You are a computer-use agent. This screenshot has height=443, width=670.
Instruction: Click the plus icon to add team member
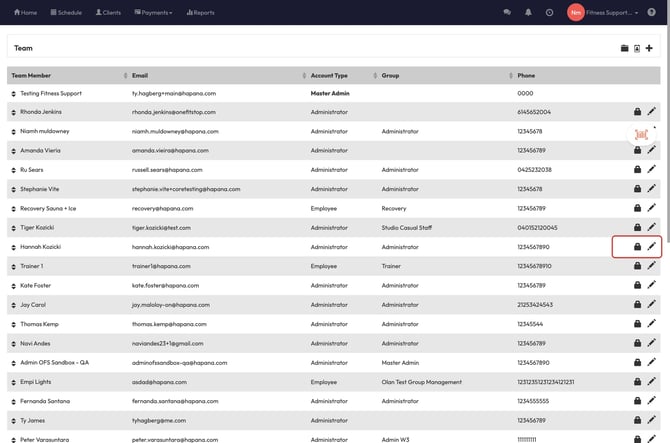pyautogui.click(x=649, y=48)
